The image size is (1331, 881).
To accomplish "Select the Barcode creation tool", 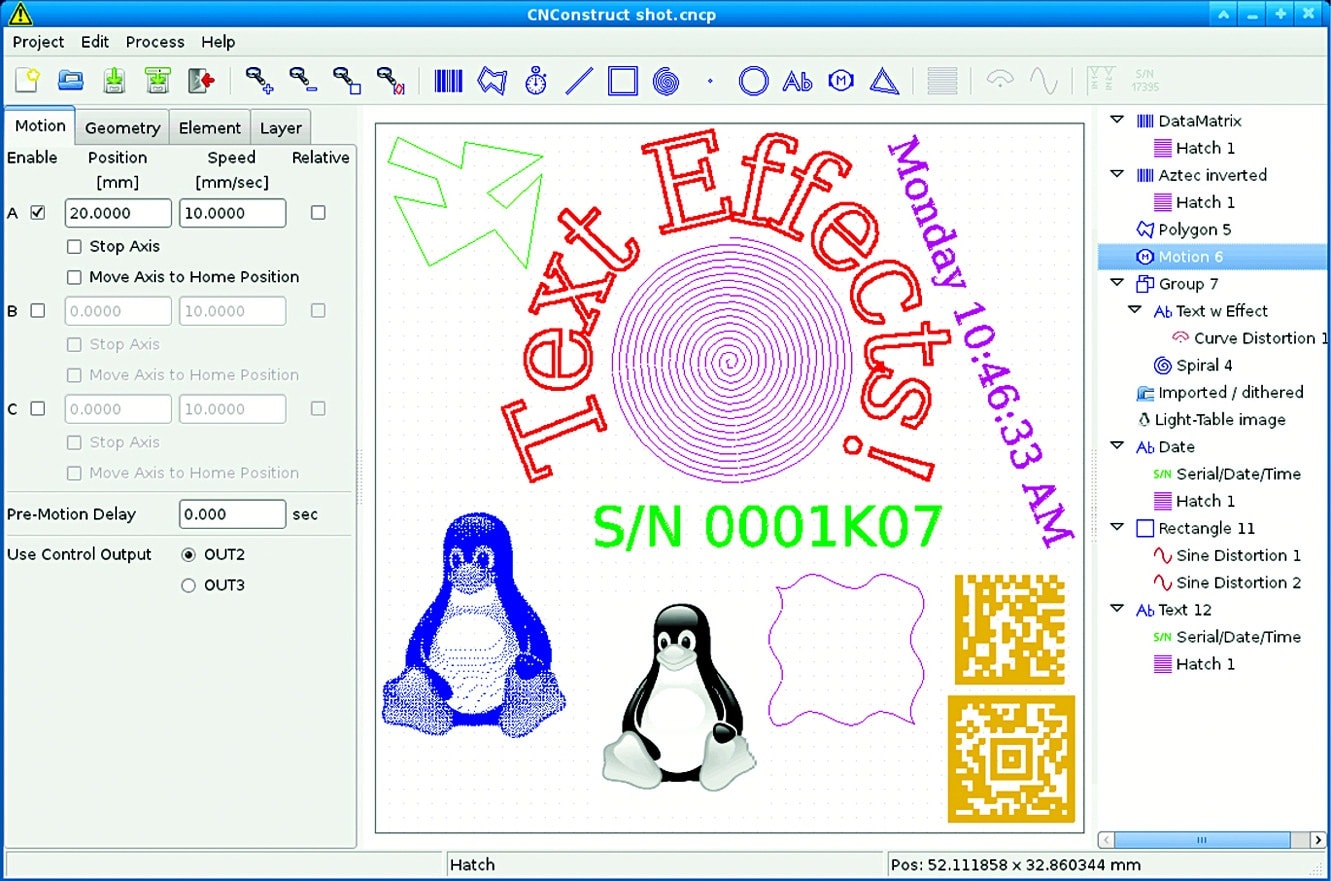I will pos(447,80).
